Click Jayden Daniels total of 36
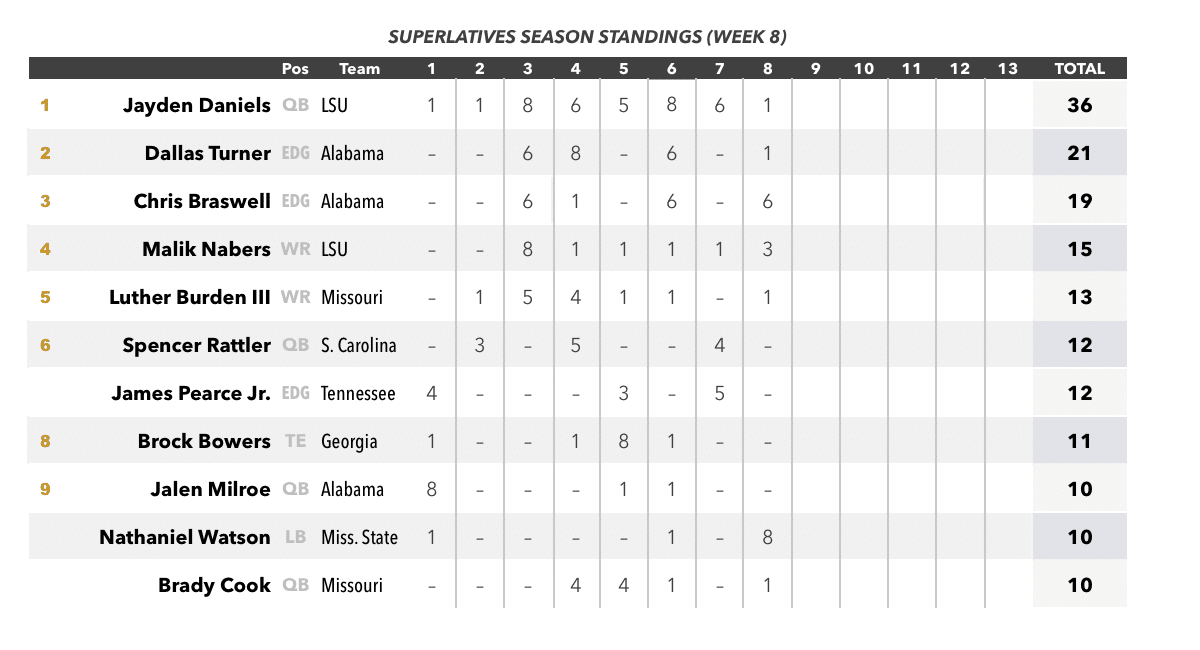The height and width of the screenshot is (650, 1200). [x=1080, y=105]
